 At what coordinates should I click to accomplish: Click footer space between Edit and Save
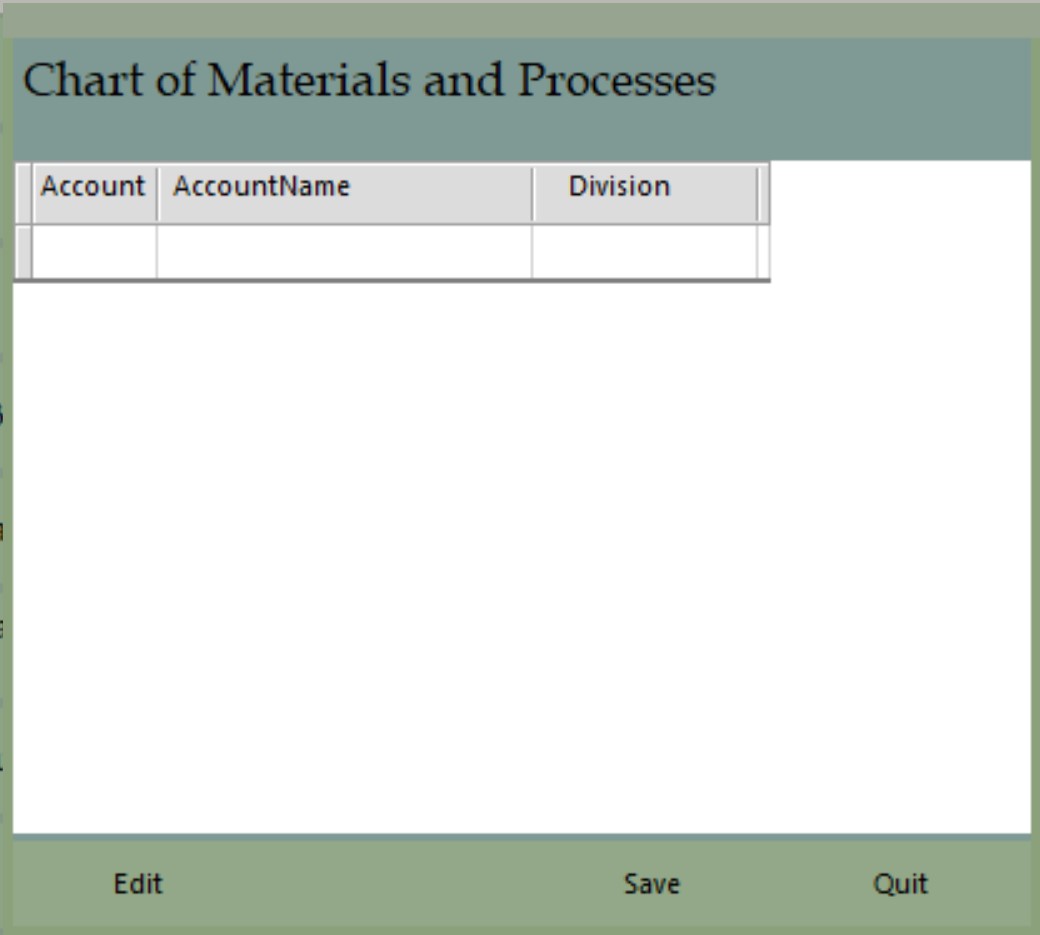[390, 884]
